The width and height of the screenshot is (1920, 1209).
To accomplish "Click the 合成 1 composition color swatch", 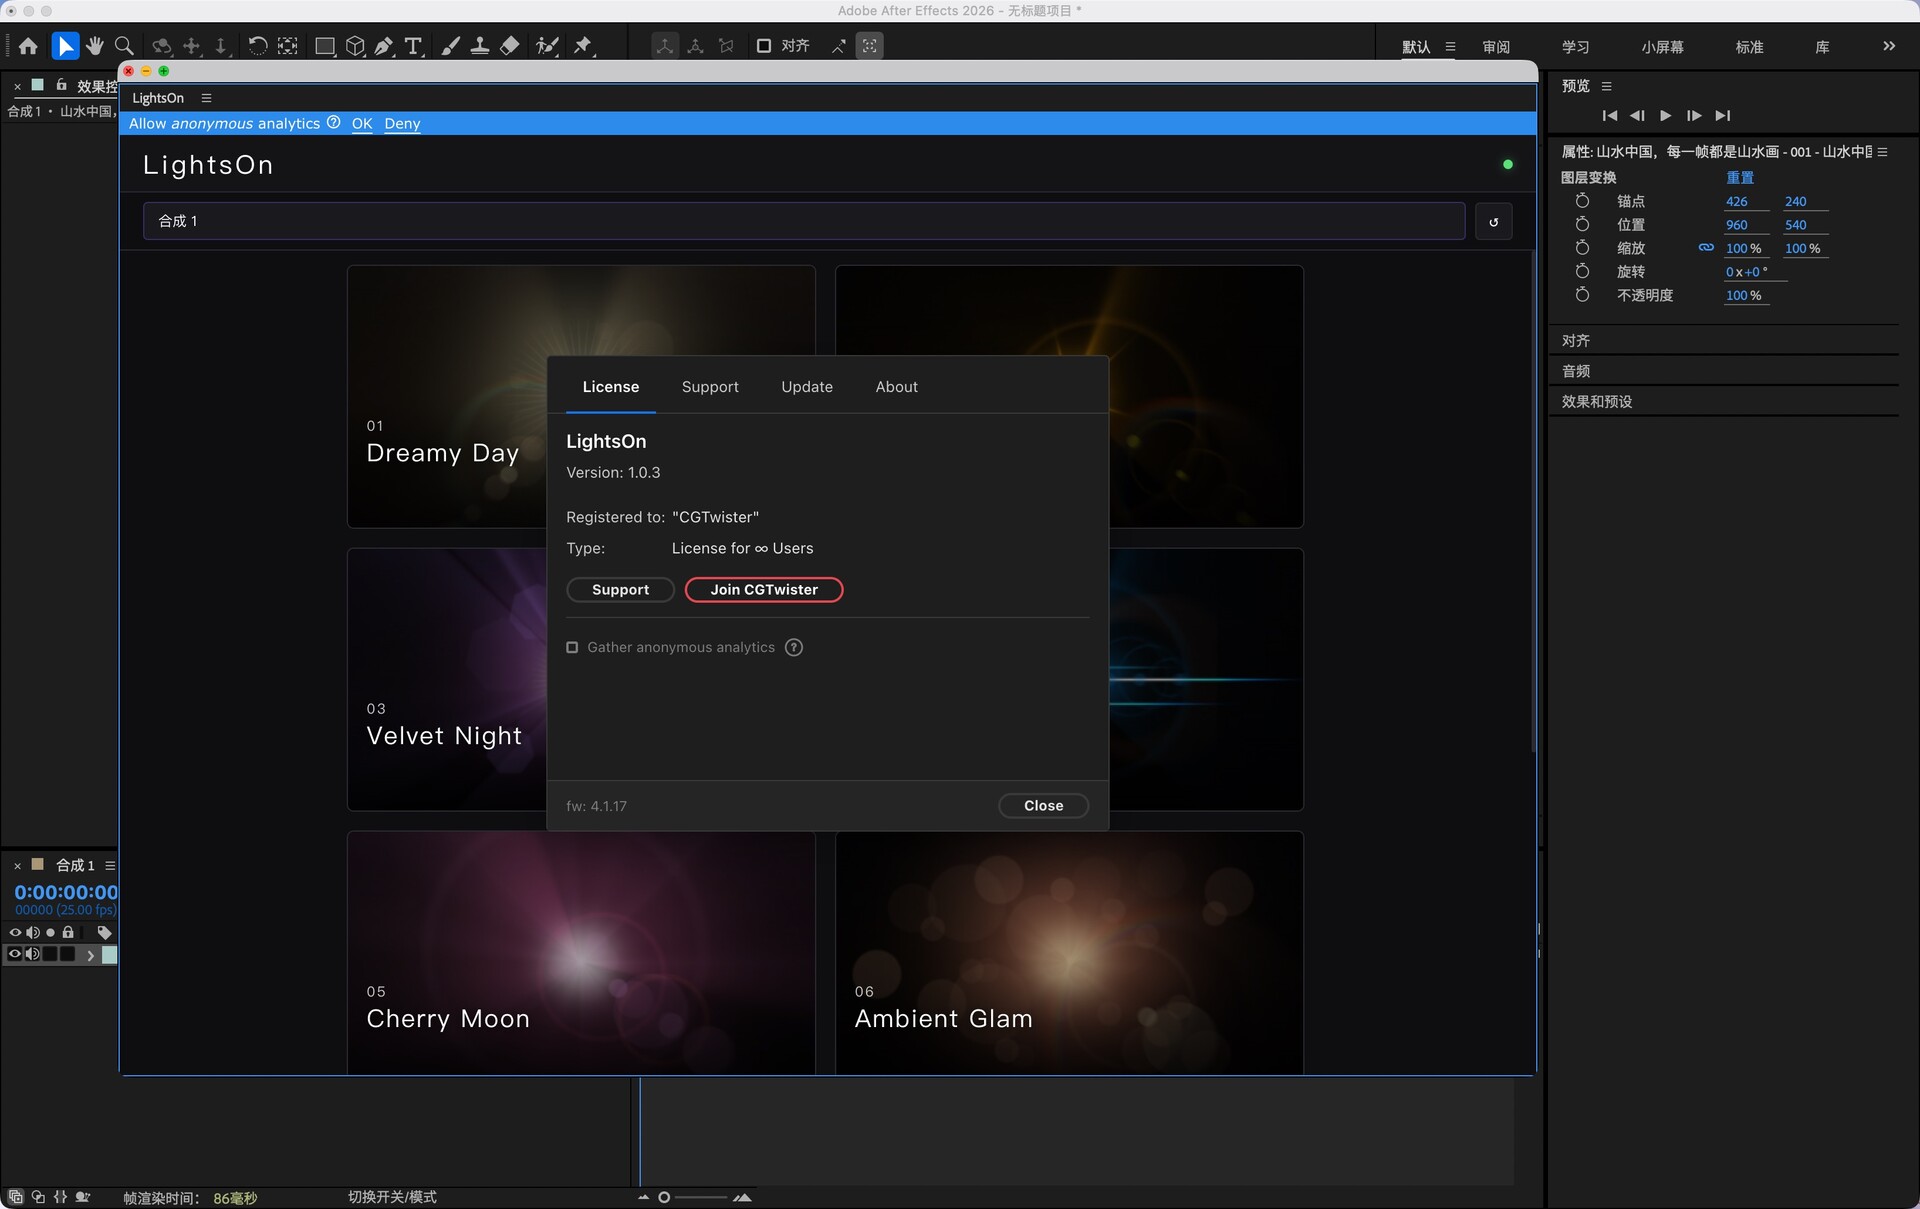I will click(38, 865).
